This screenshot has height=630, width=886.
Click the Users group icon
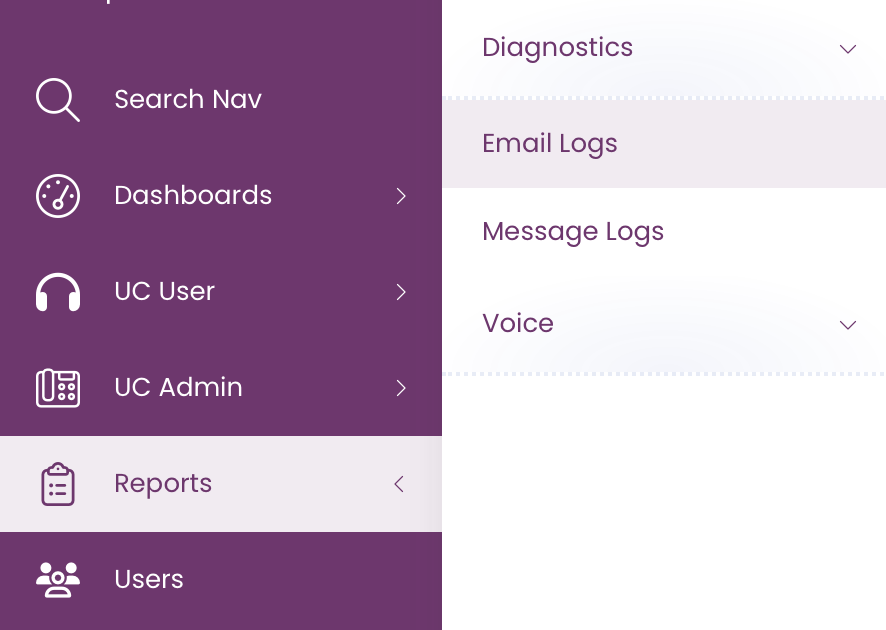click(58, 580)
